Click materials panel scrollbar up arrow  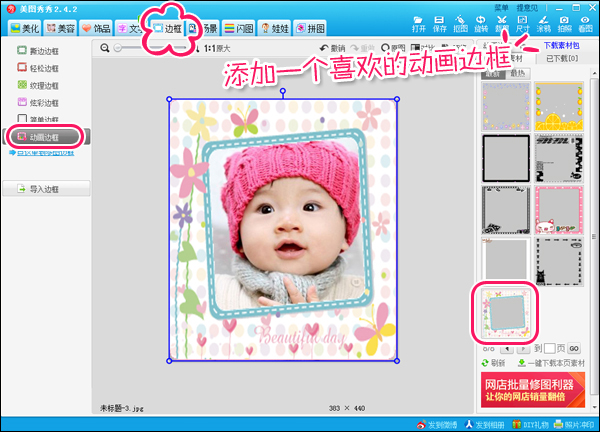(x=594, y=72)
